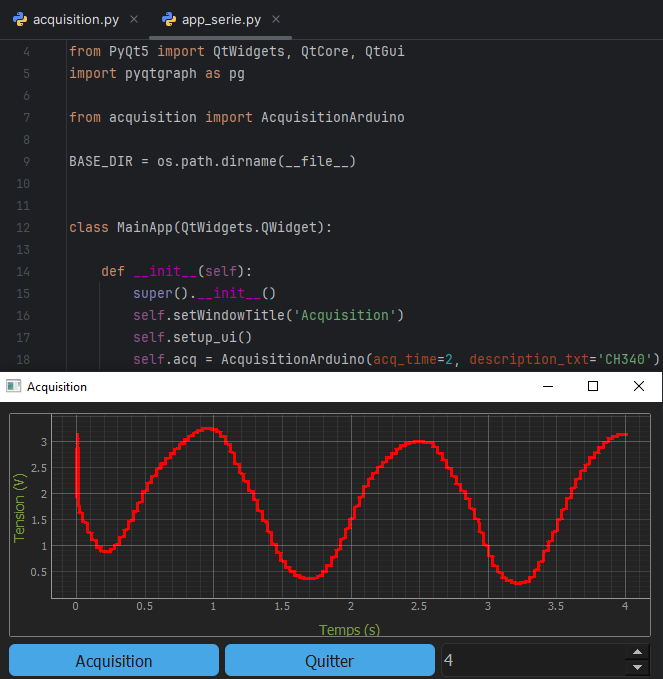Screen dimensions: 663x679
Task: Click the Python icon on acquisition.py tab
Action: click(x=20, y=19)
